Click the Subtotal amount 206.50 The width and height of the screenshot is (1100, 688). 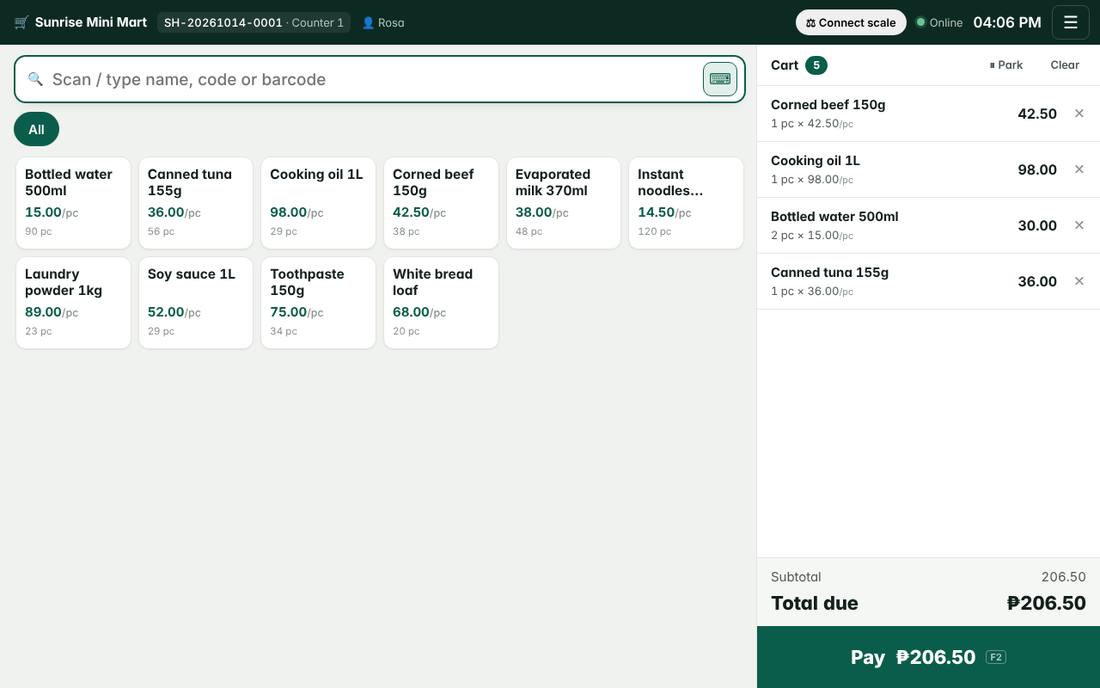click(x=1063, y=576)
